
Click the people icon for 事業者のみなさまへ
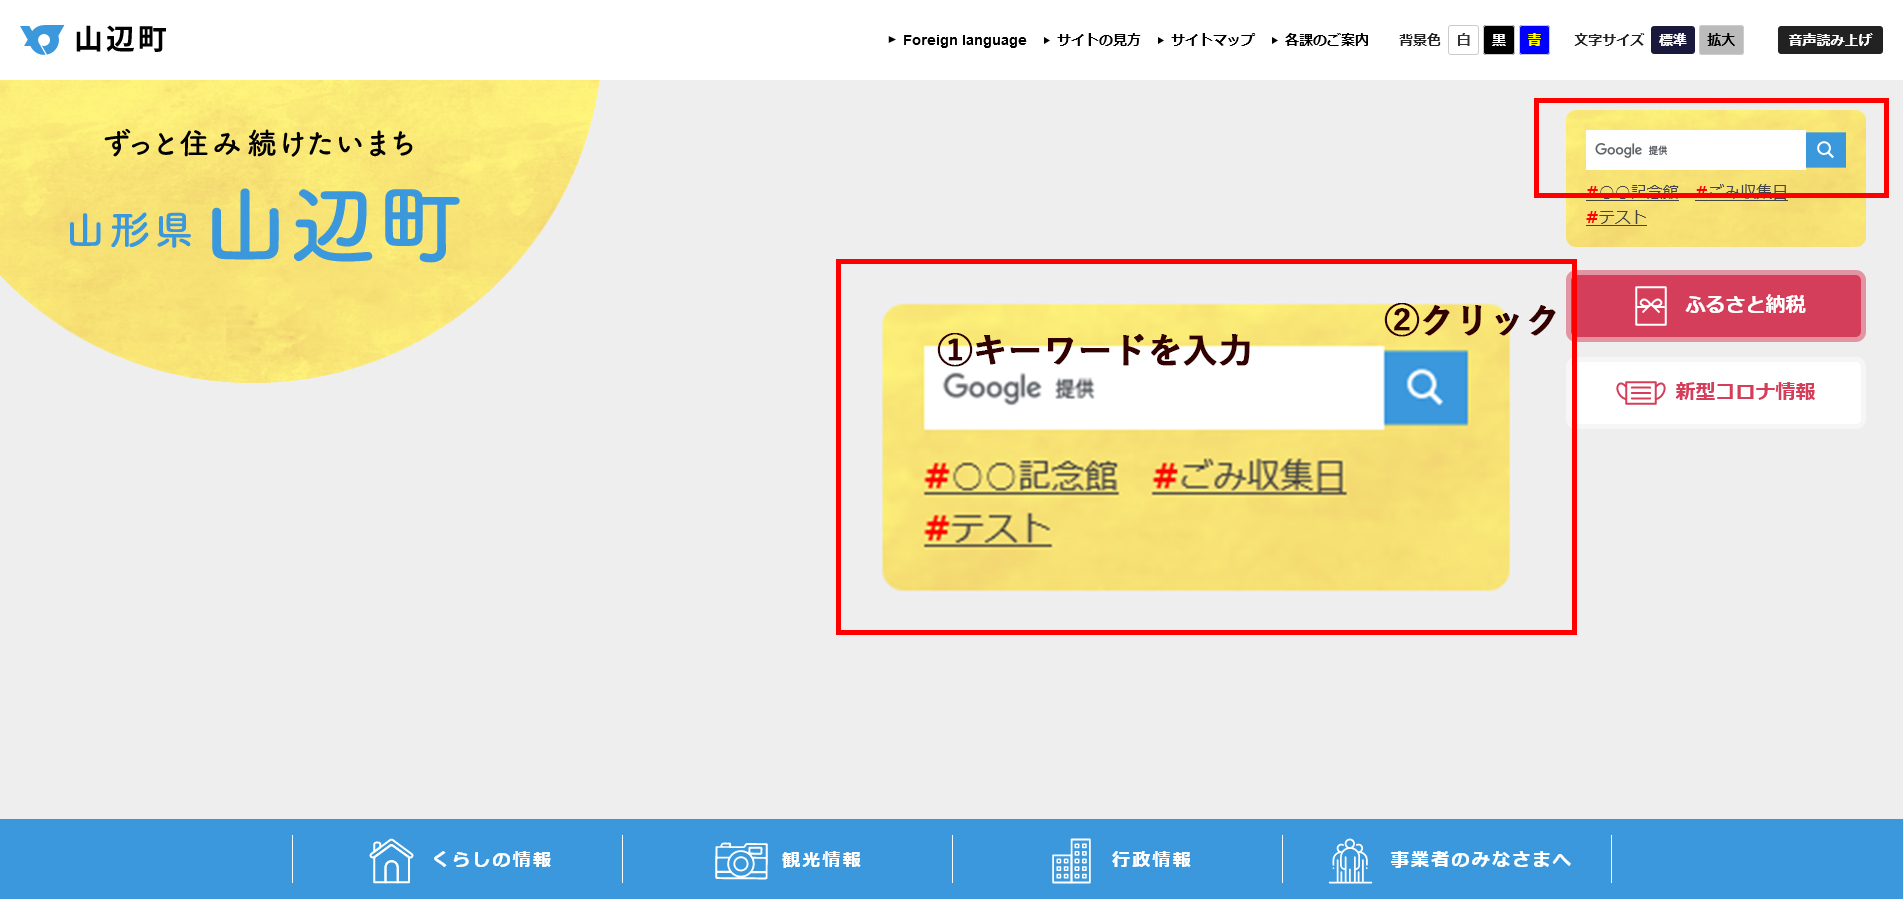pyautogui.click(x=1350, y=860)
